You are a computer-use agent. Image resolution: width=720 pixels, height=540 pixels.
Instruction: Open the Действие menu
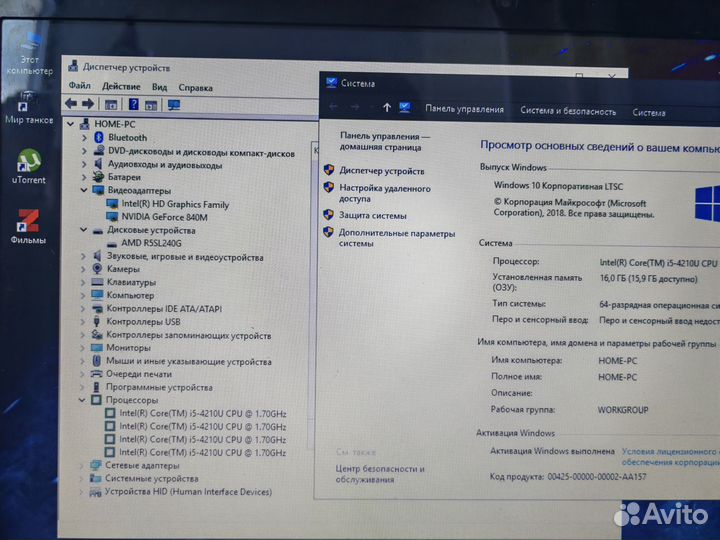pyautogui.click(x=121, y=86)
